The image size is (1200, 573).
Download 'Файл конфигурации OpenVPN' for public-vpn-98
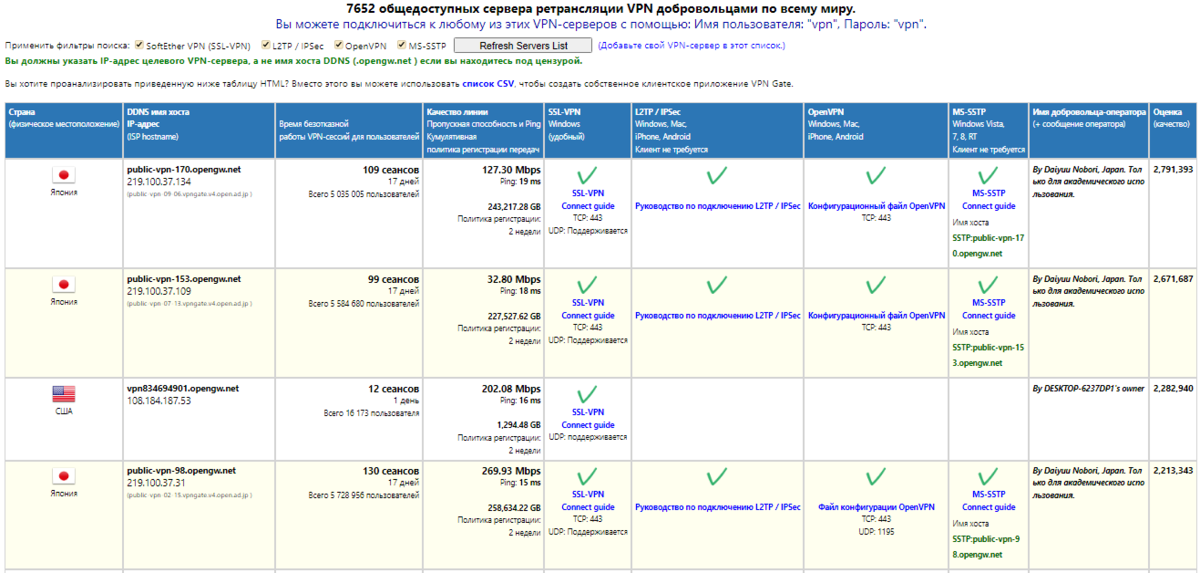(x=876, y=507)
